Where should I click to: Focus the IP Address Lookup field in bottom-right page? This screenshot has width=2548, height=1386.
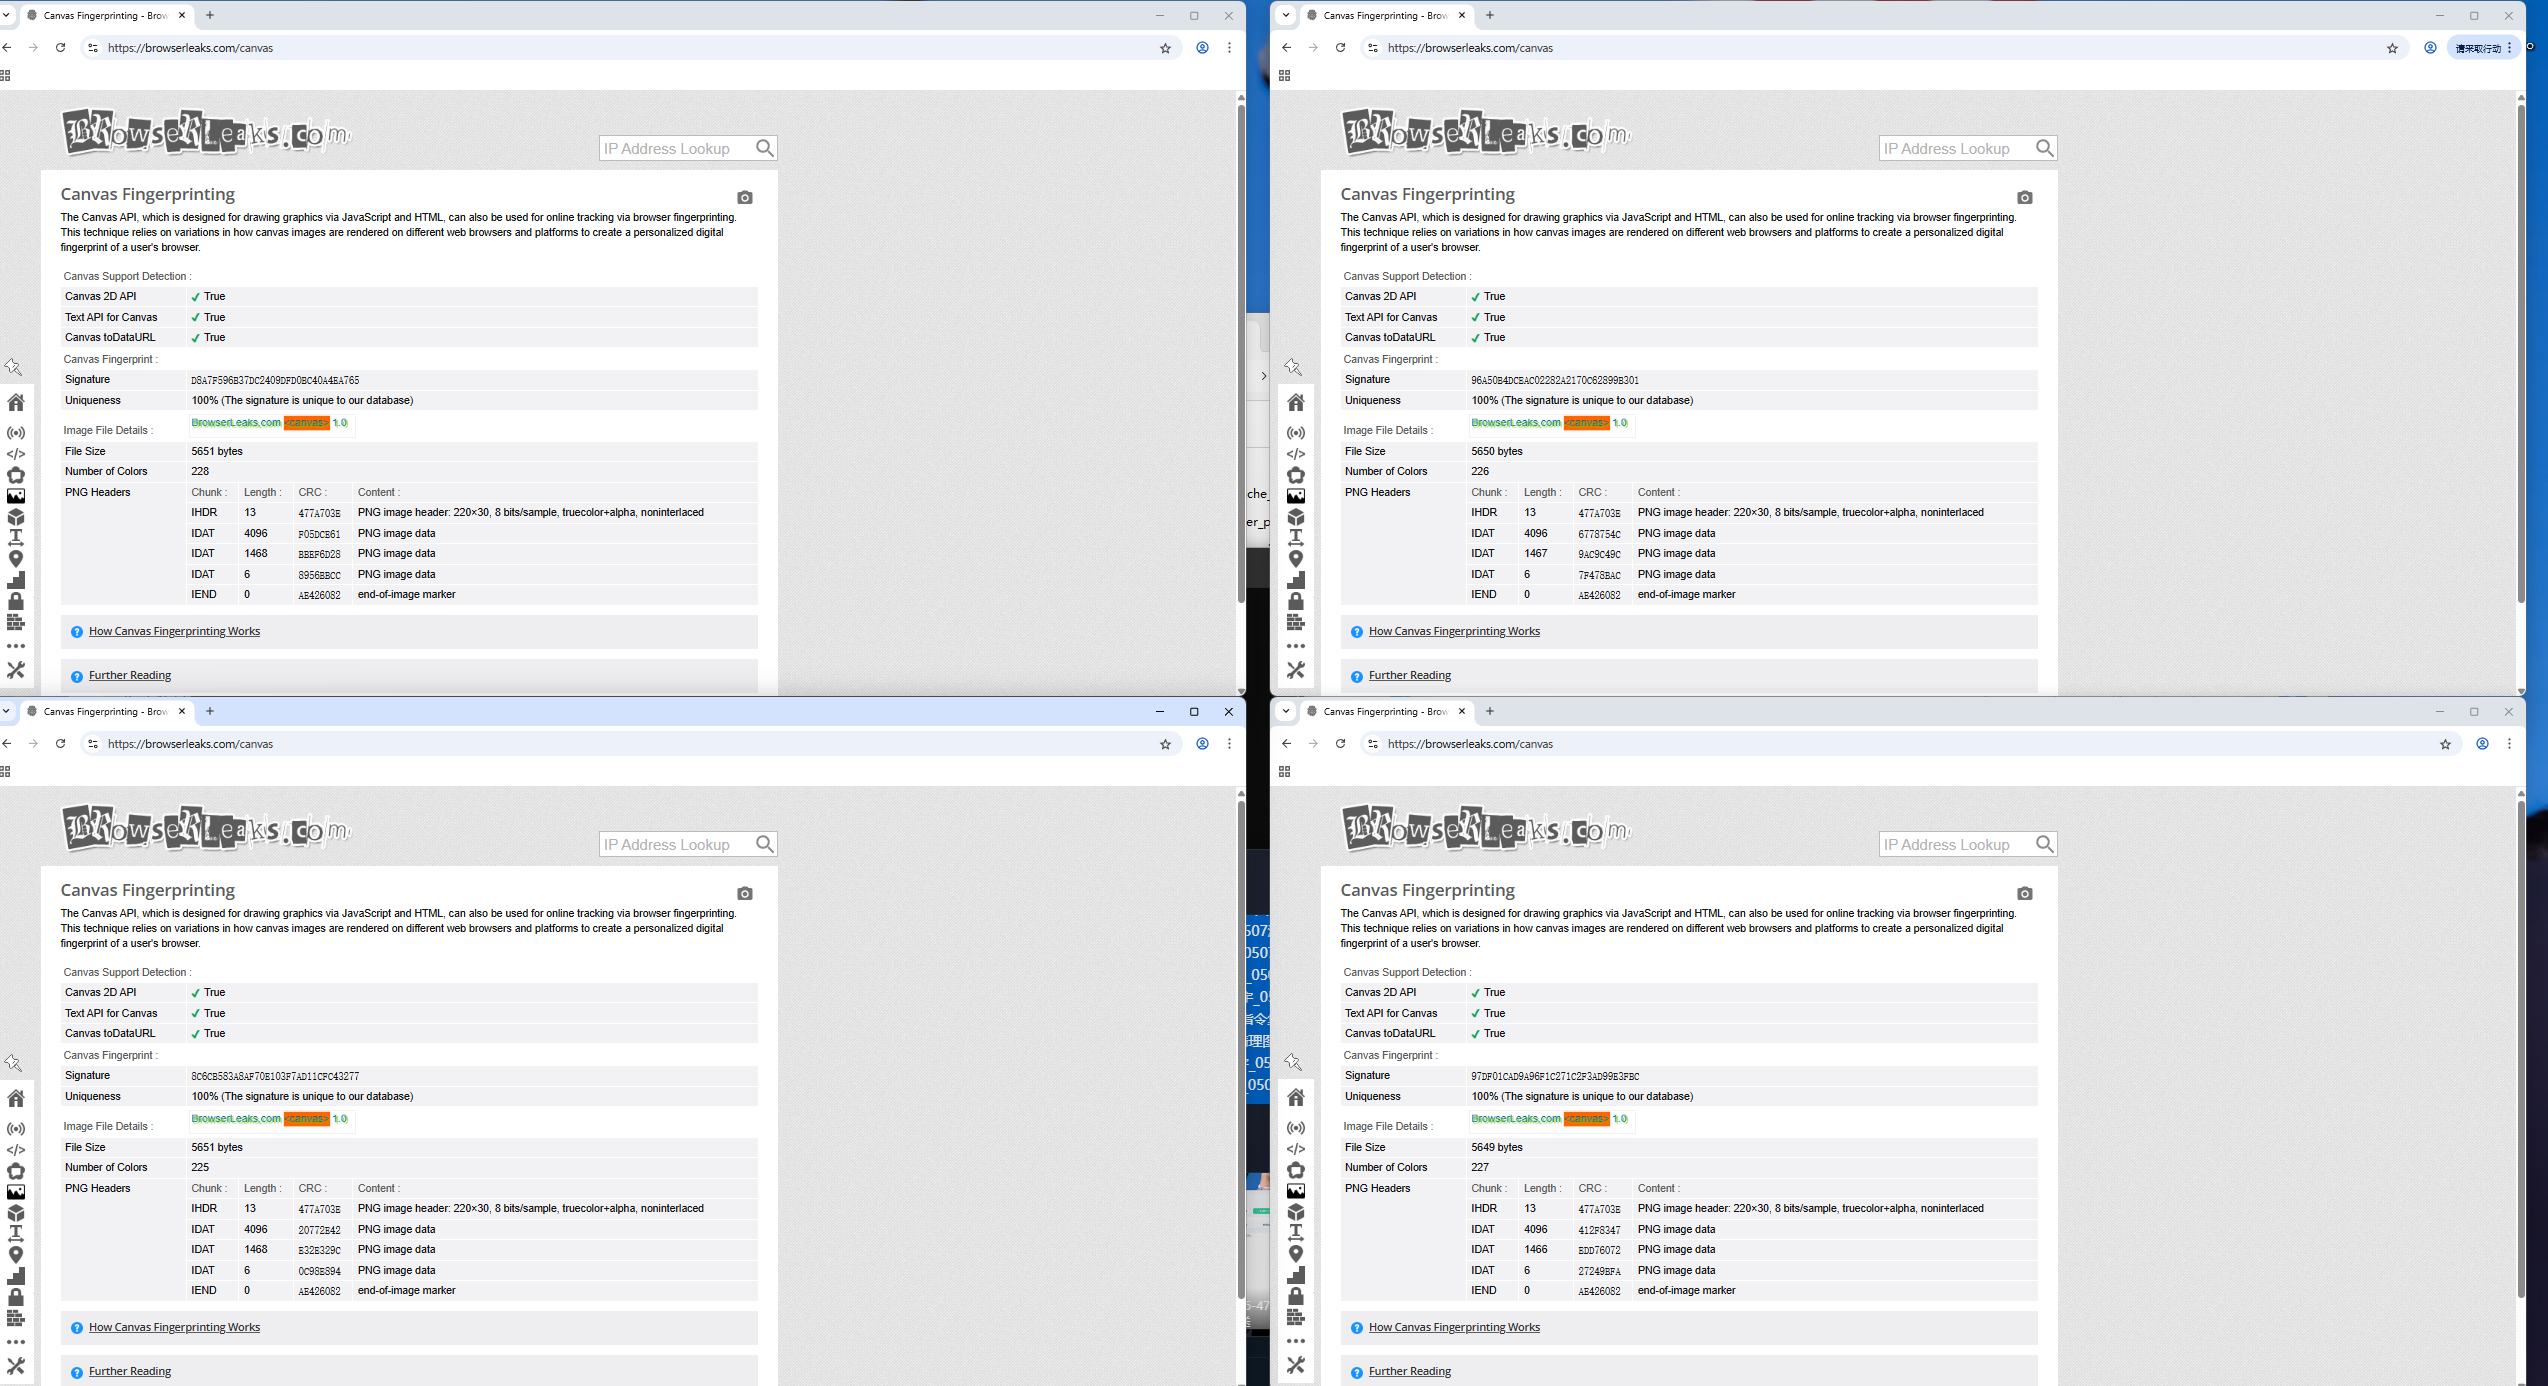[1957, 844]
